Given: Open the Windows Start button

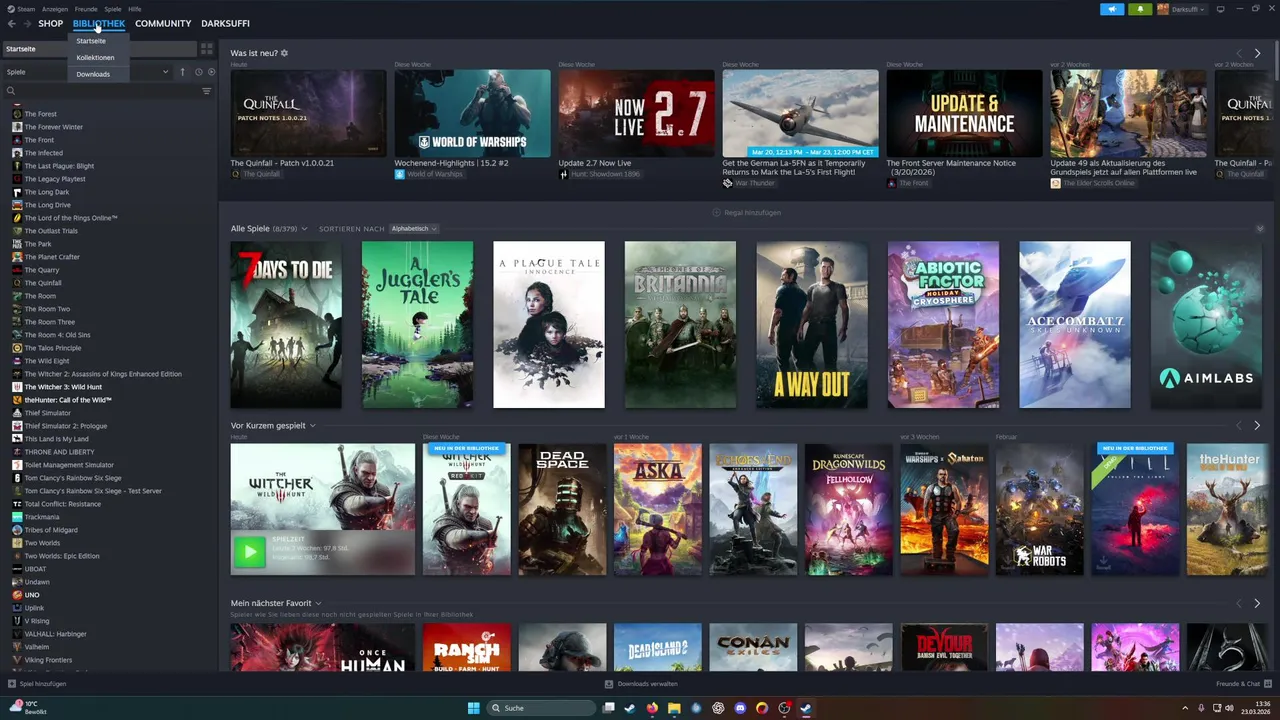Looking at the screenshot, I should (x=473, y=708).
